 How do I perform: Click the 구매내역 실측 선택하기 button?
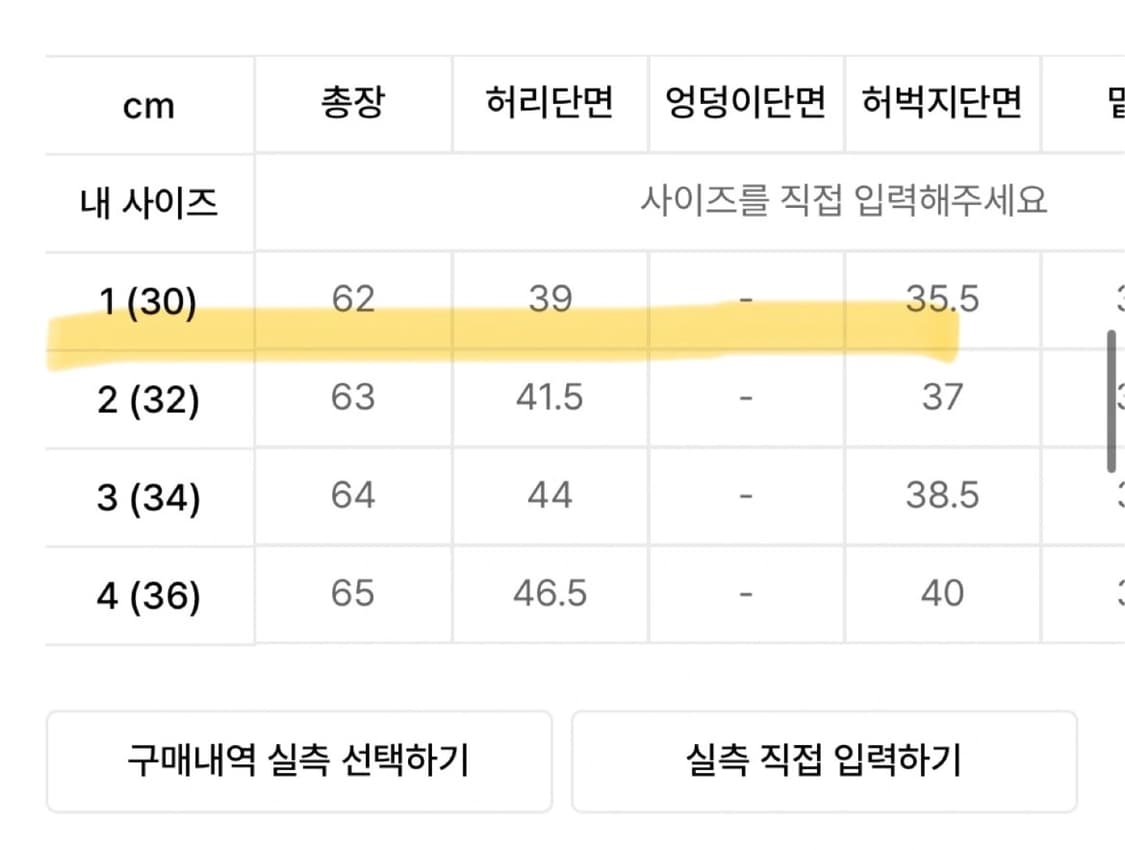[298, 762]
